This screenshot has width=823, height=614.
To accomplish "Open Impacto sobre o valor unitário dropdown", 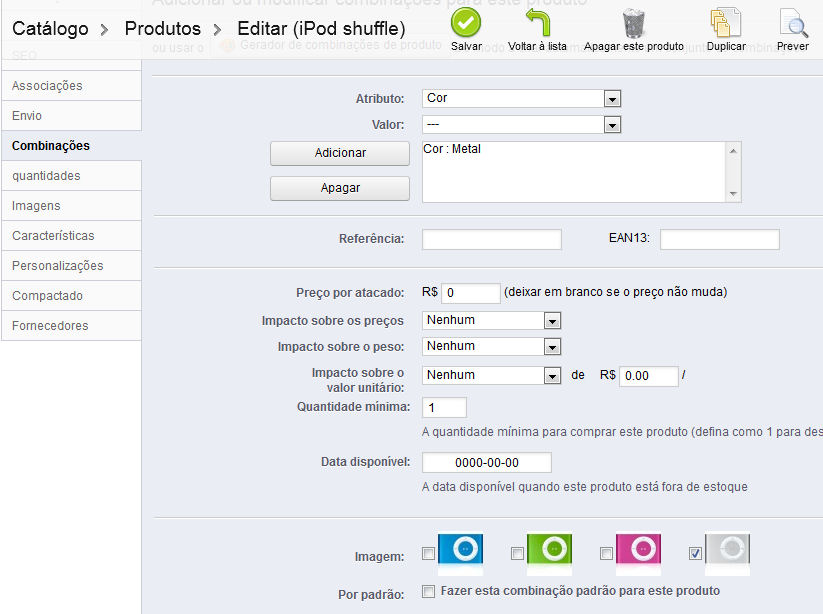I will [x=491, y=375].
